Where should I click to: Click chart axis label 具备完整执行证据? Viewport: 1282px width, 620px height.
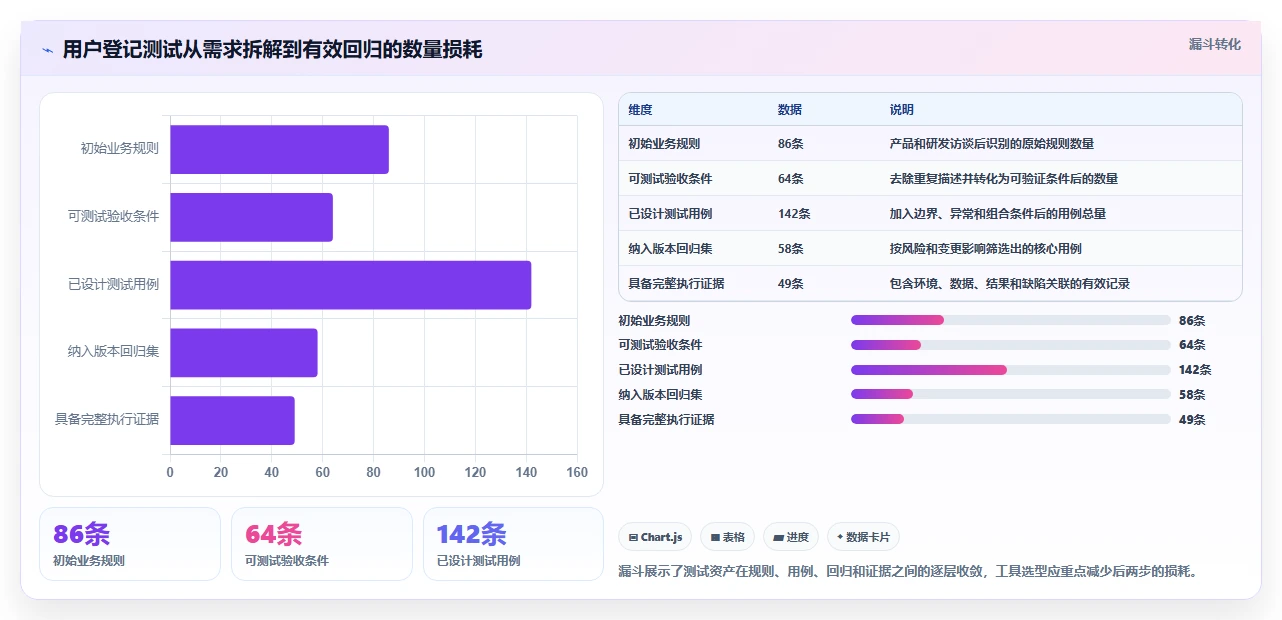pos(107,420)
